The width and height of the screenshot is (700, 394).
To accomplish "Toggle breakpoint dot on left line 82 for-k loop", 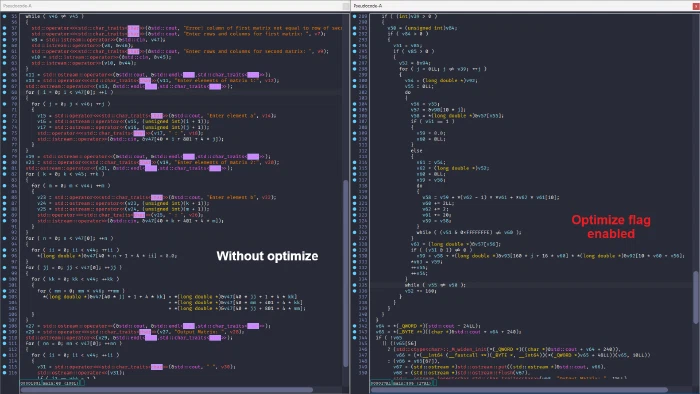I will click(4, 174).
